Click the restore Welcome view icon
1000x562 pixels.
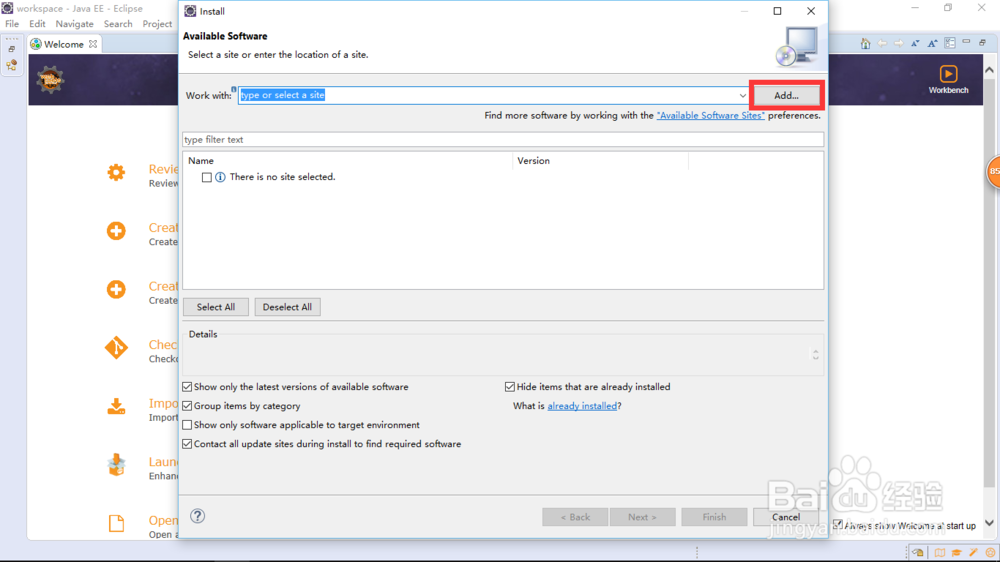coord(983,43)
